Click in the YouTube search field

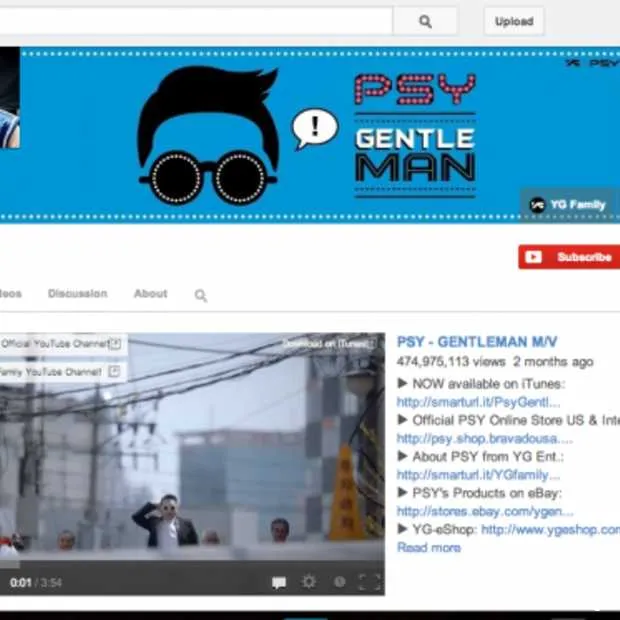[196, 21]
